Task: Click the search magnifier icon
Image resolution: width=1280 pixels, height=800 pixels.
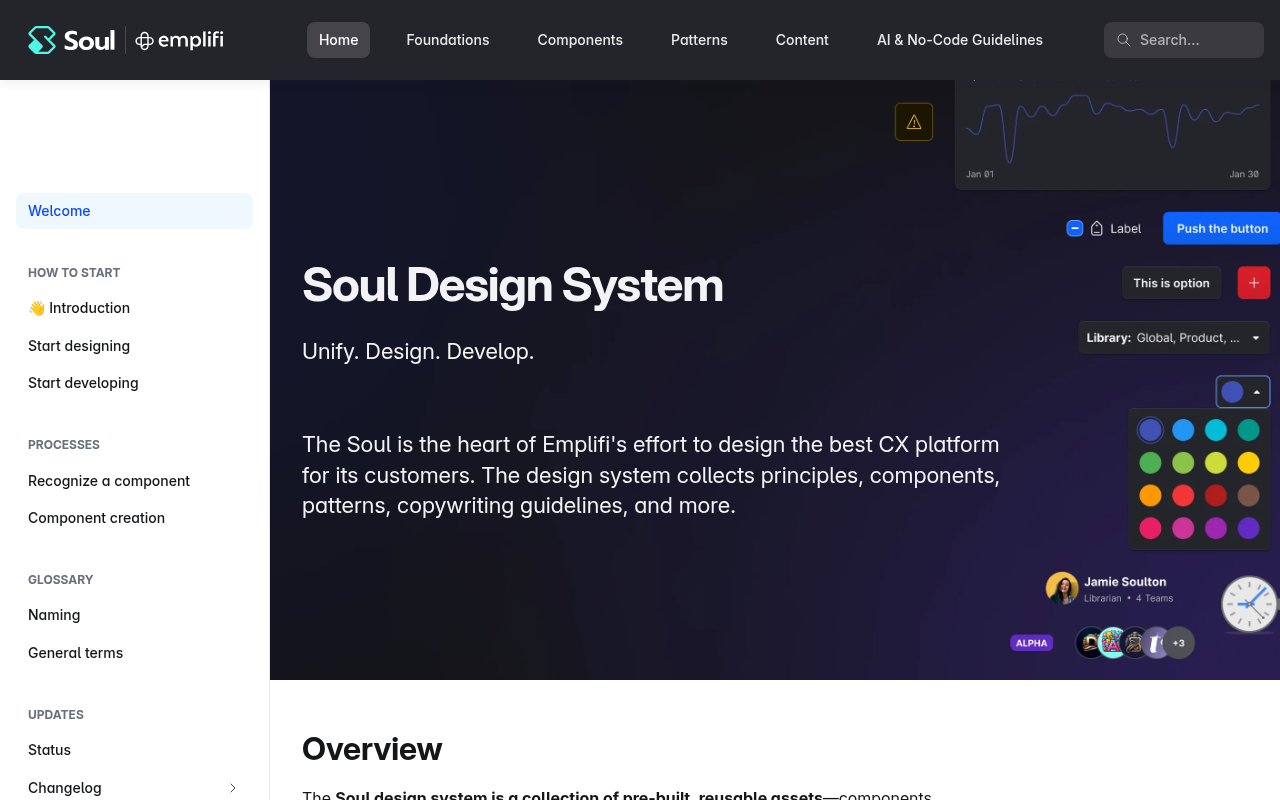Action: coord(1124,40)
